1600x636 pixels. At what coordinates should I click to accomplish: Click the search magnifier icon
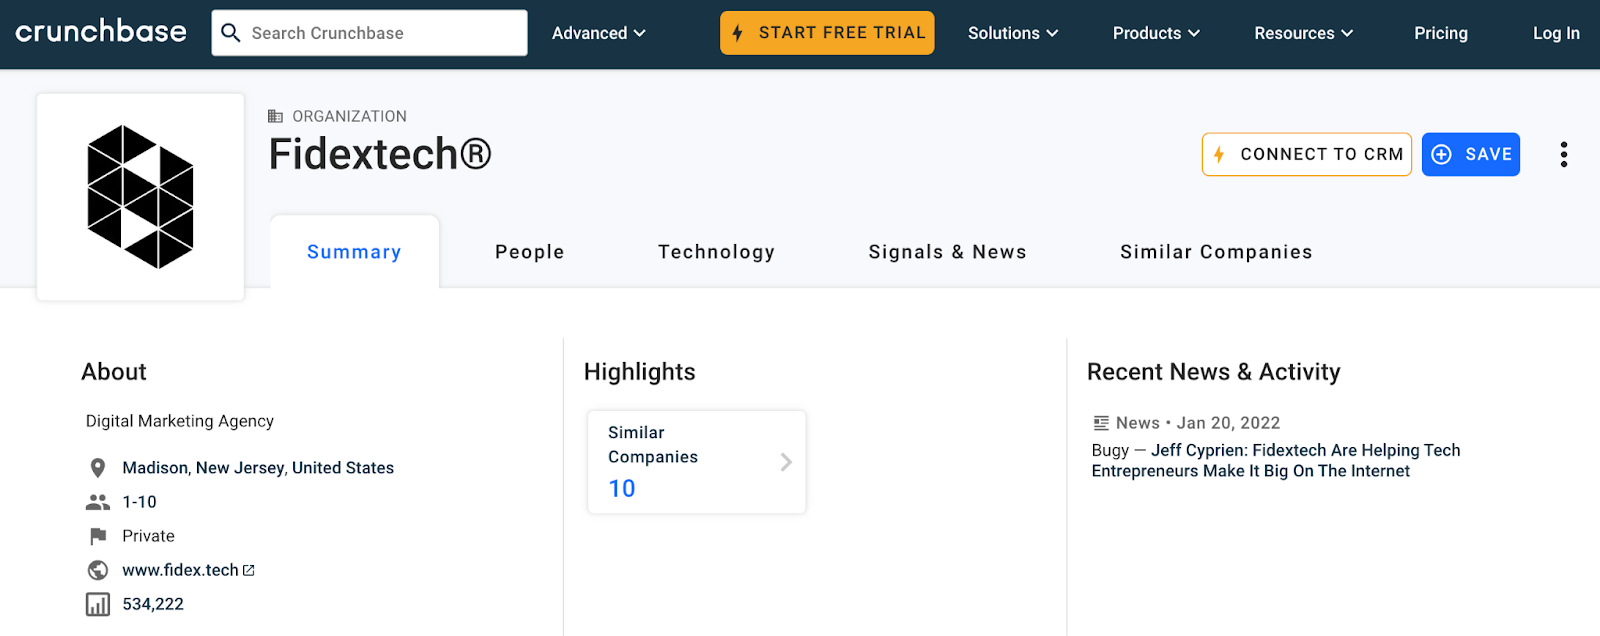pyautogui.click(x=231, y=33)
